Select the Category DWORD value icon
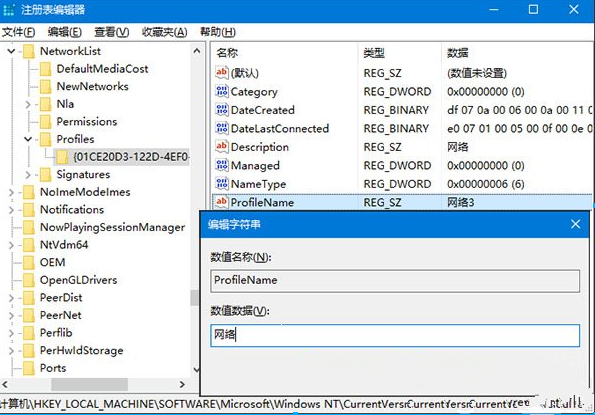Viewport: 595px width, 415px height. pyautogui.click(x=222, y=91)
